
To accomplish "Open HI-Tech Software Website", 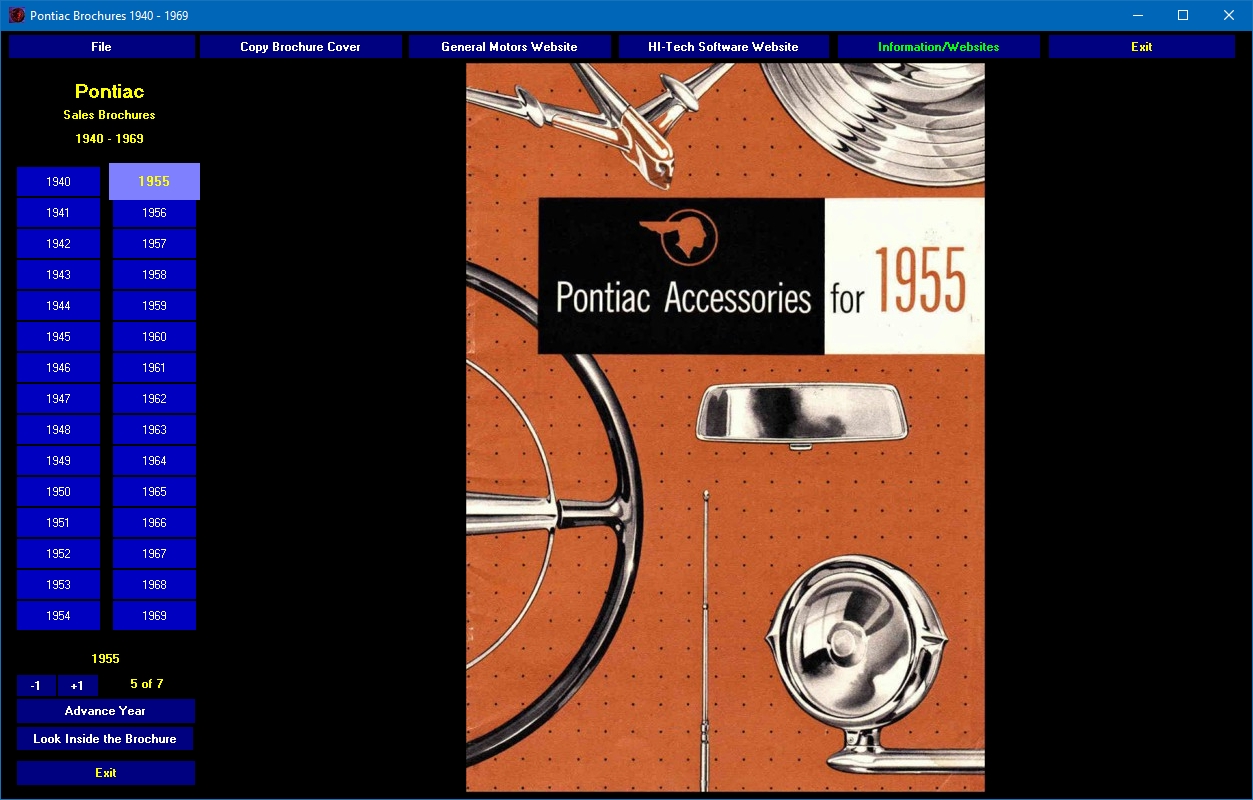I will click(723, 47).
